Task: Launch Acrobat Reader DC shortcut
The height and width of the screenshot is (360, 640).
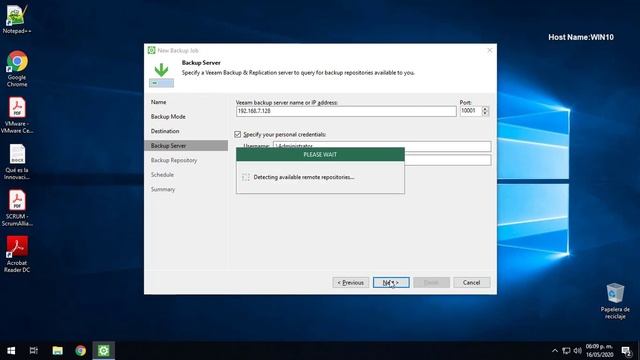Action: (x=17, y=254)
